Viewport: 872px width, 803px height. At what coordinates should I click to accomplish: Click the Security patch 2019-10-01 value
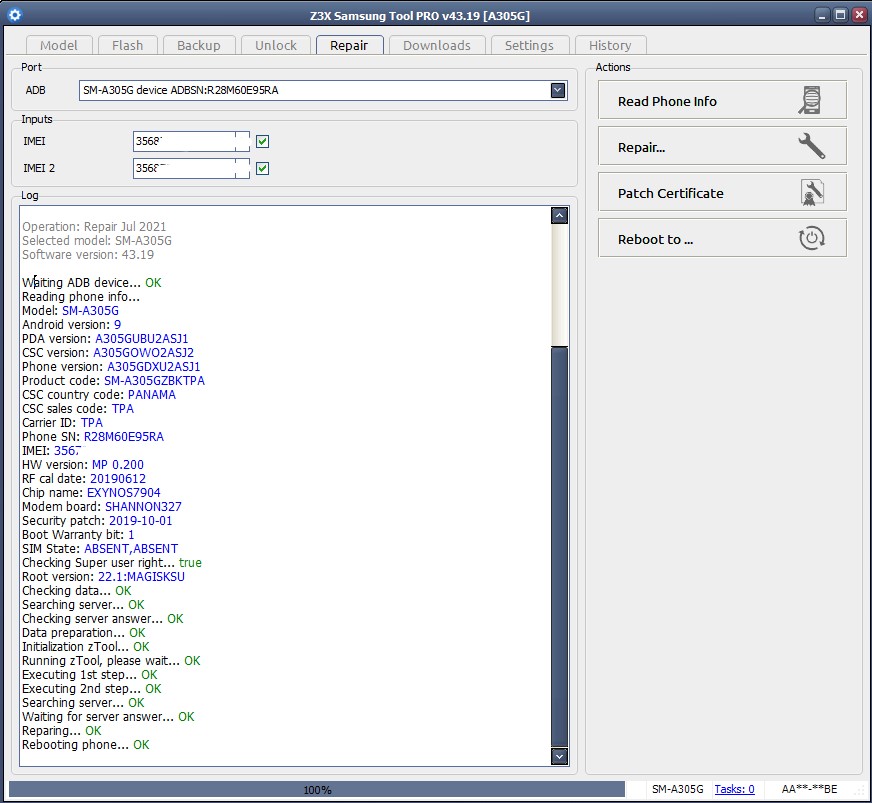point(141,521)
